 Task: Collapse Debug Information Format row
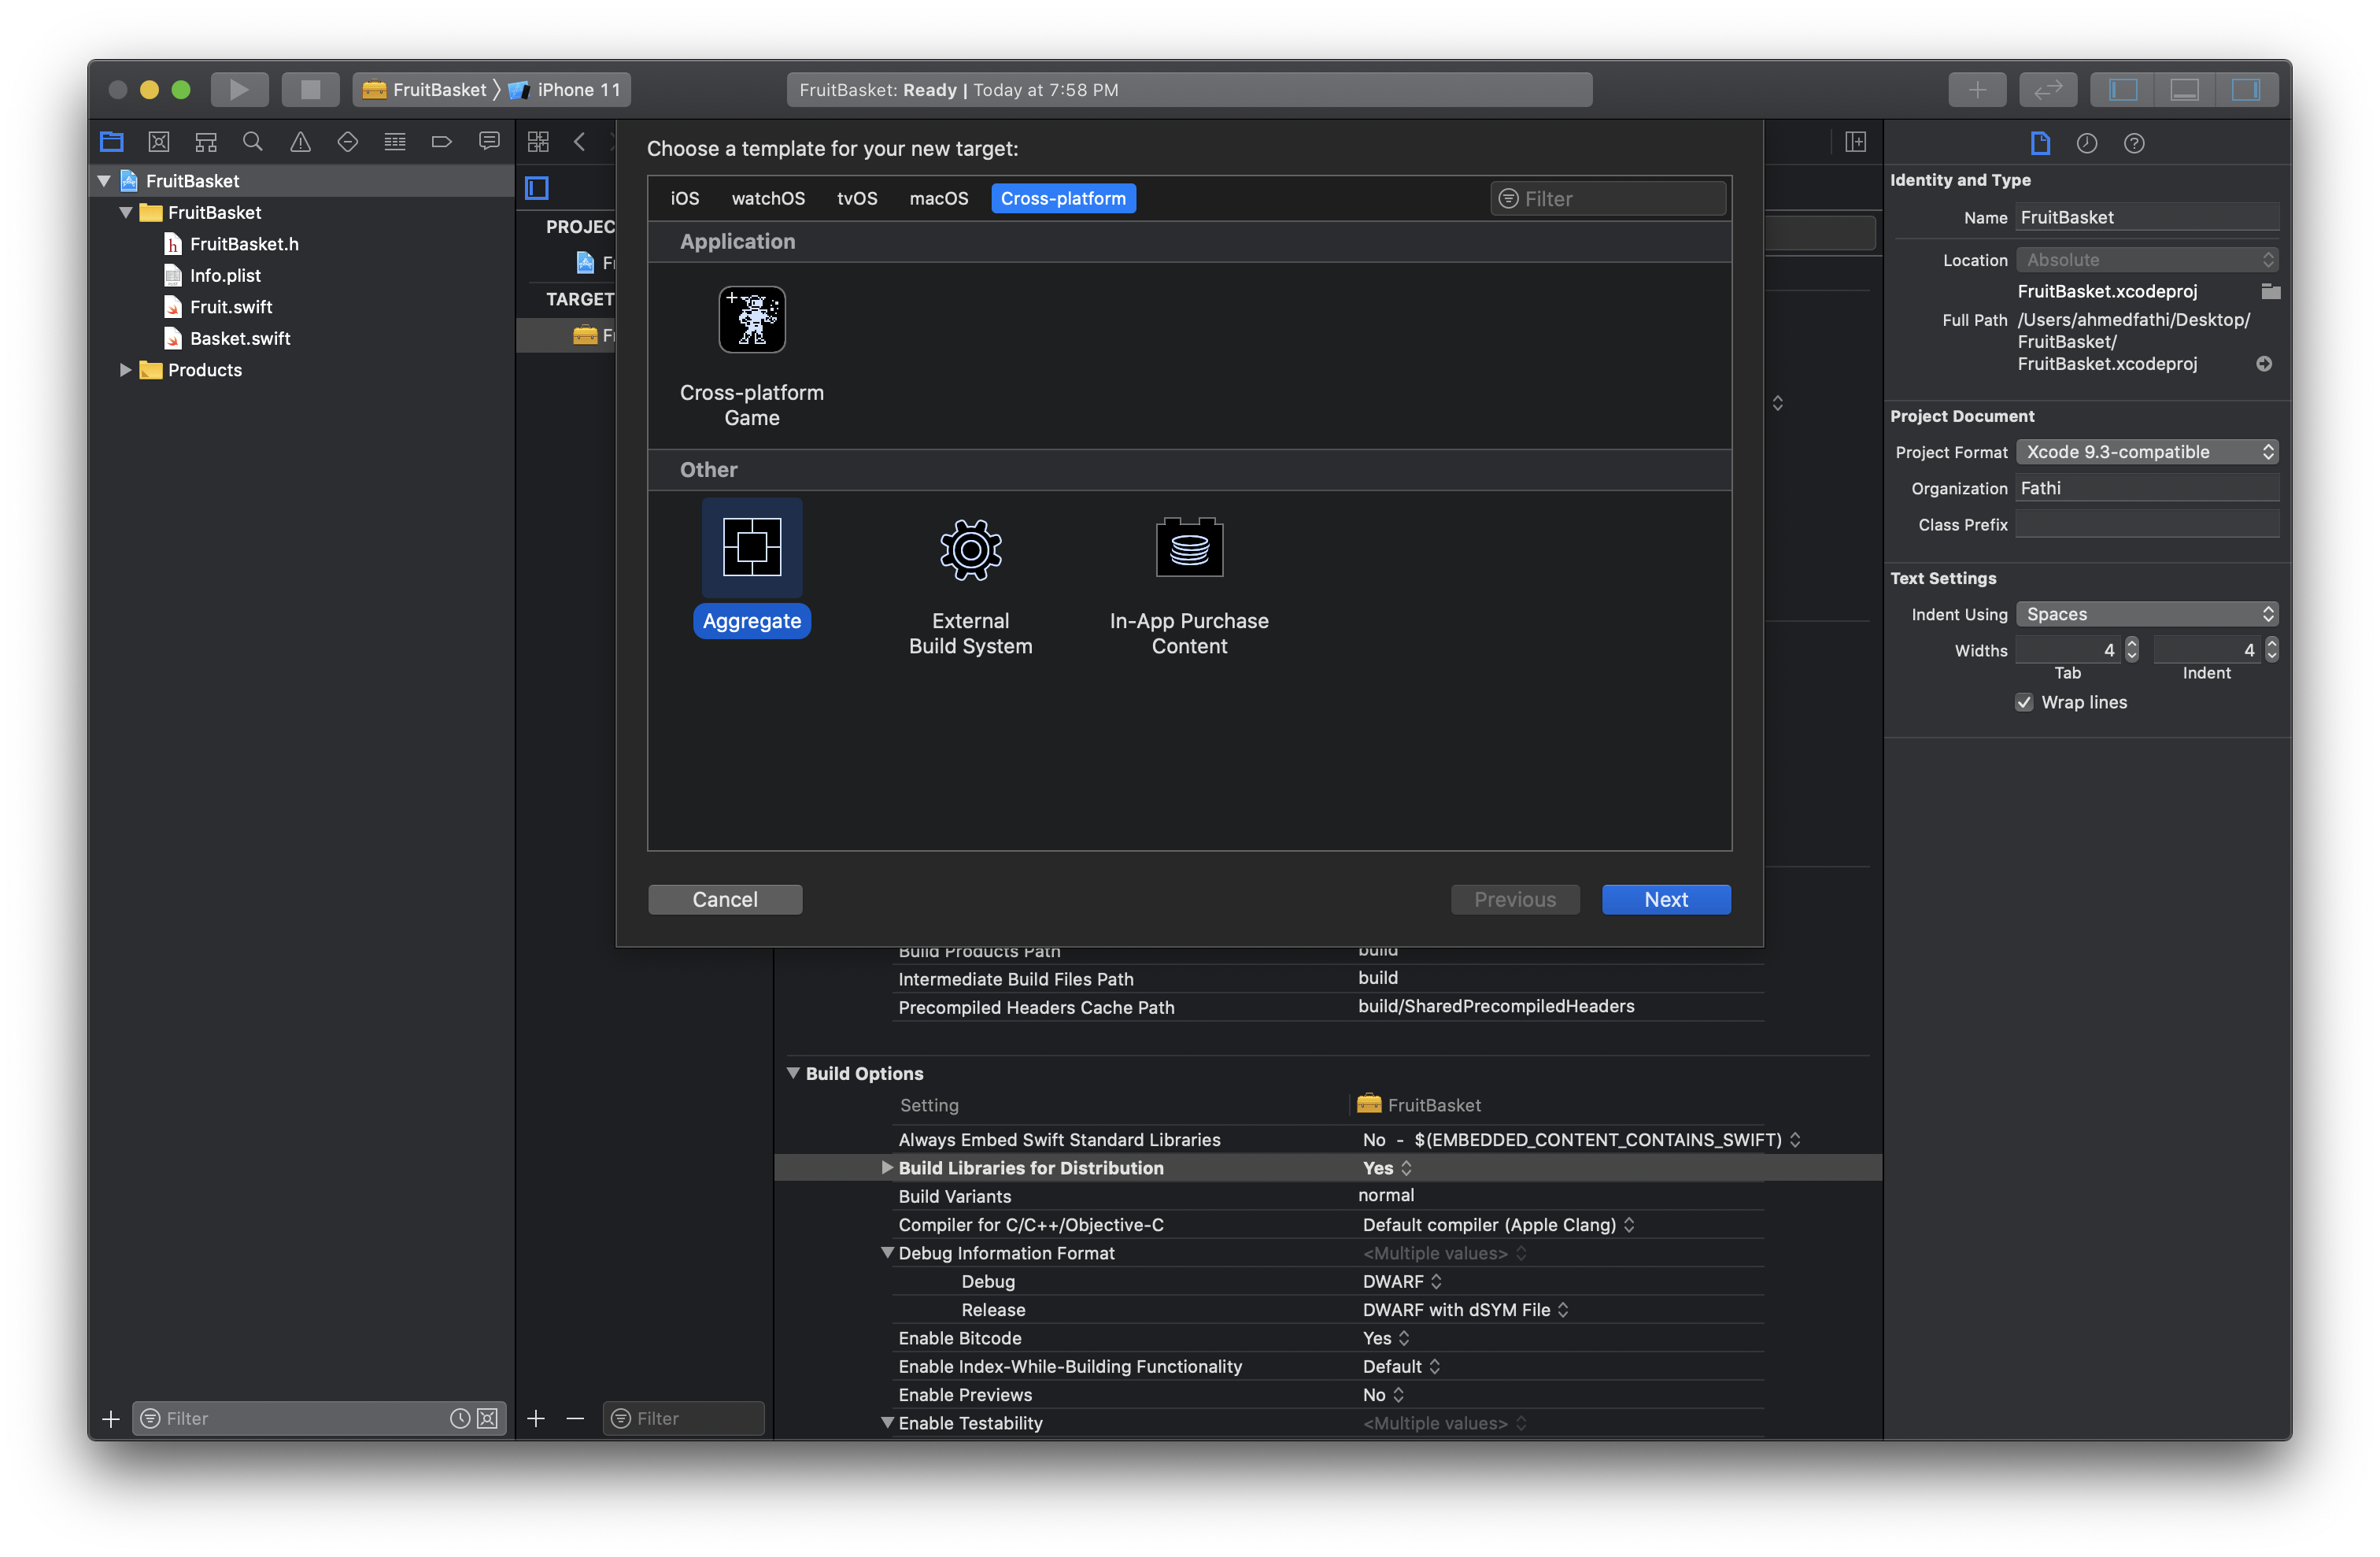coord(886,1253)
